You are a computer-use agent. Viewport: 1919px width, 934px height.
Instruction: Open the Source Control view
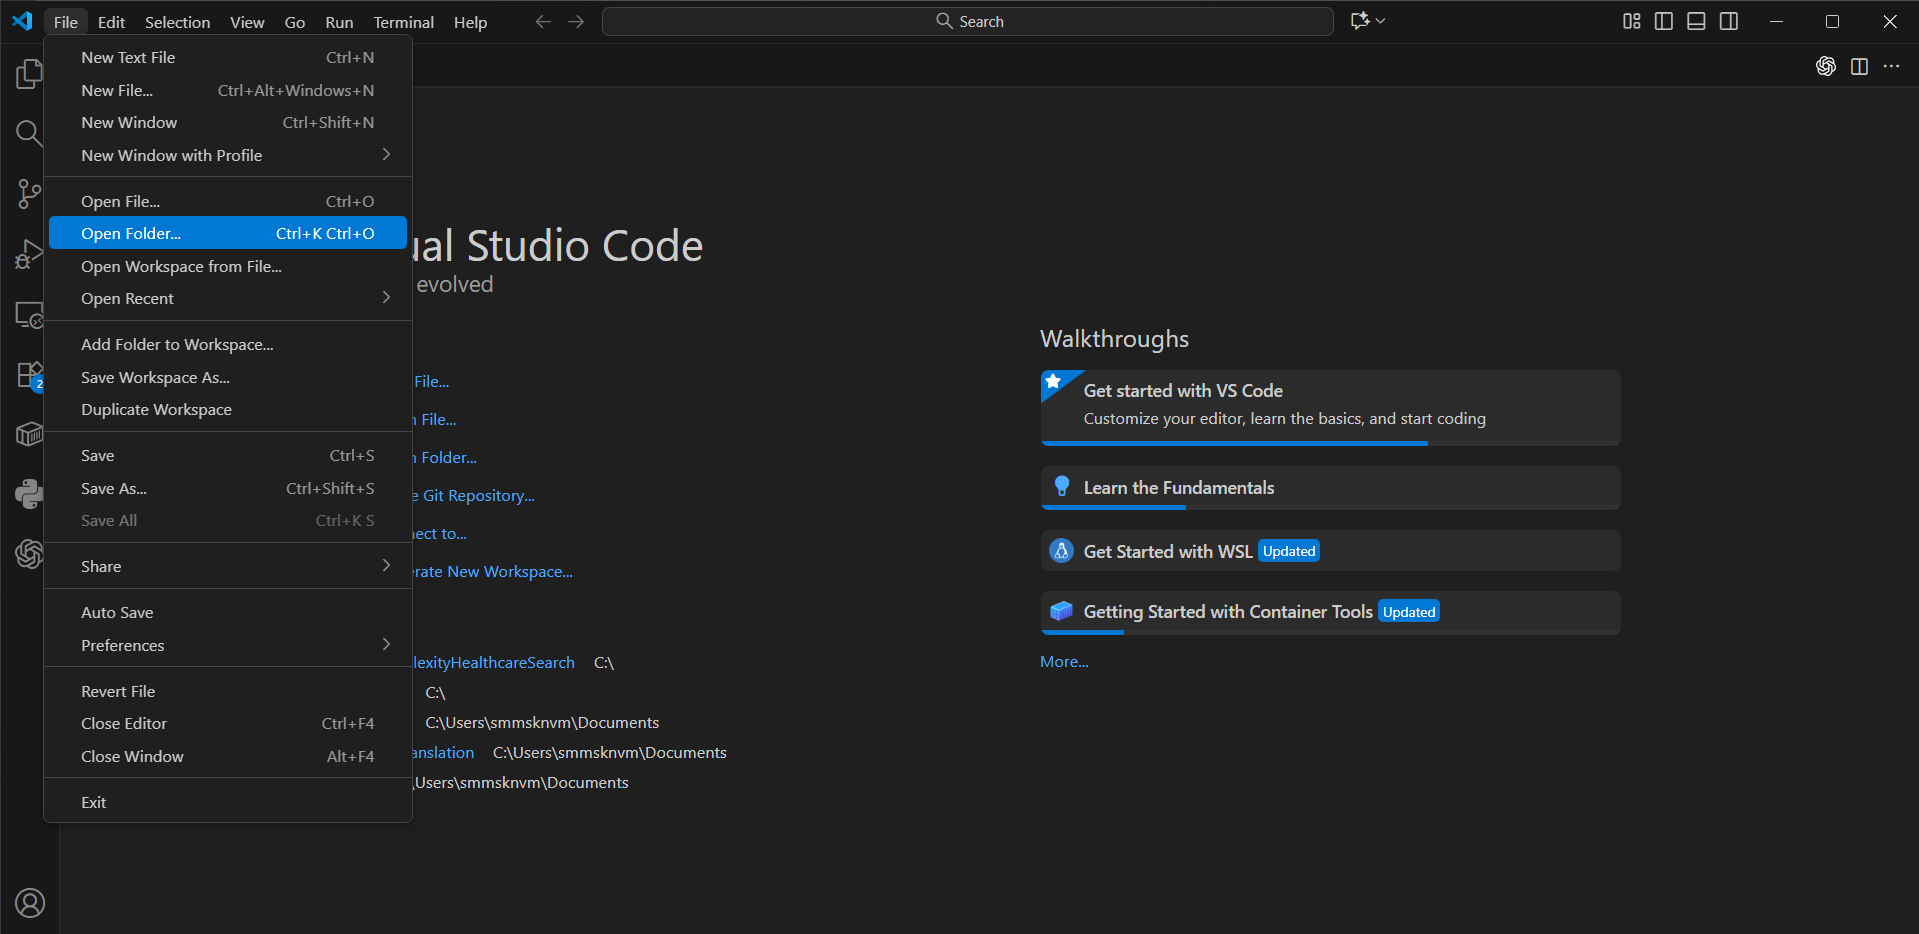click(x=29, y=193)
